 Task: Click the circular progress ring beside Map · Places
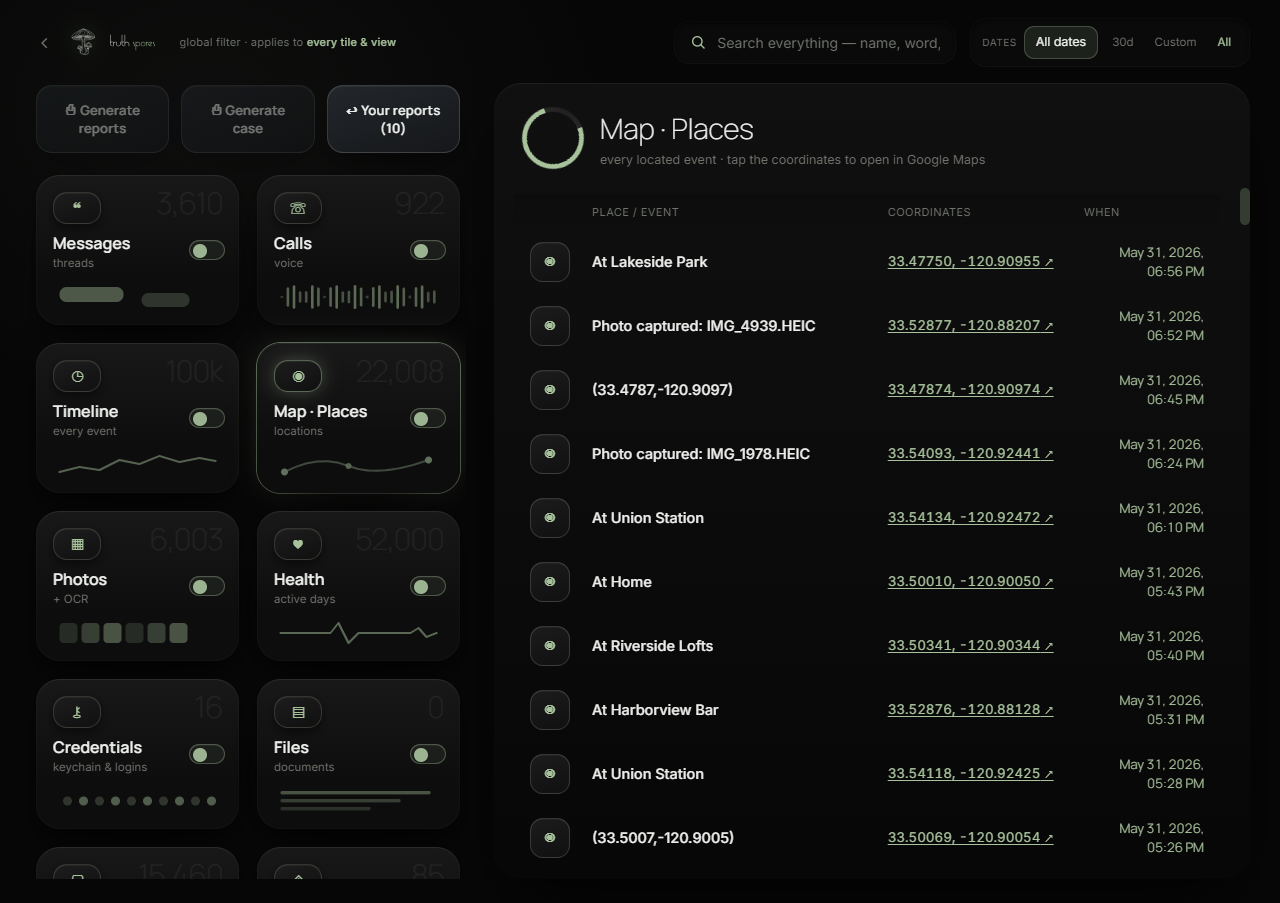point(553,138)
